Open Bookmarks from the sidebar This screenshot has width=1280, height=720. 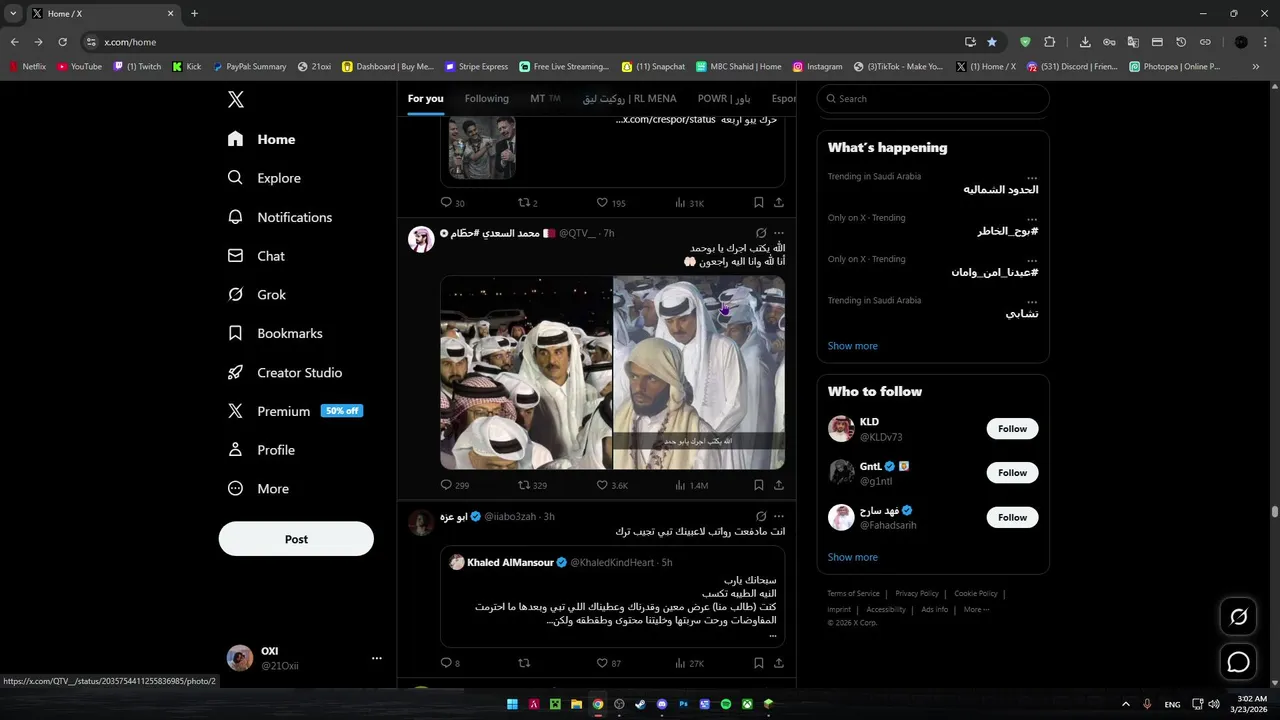275,333
